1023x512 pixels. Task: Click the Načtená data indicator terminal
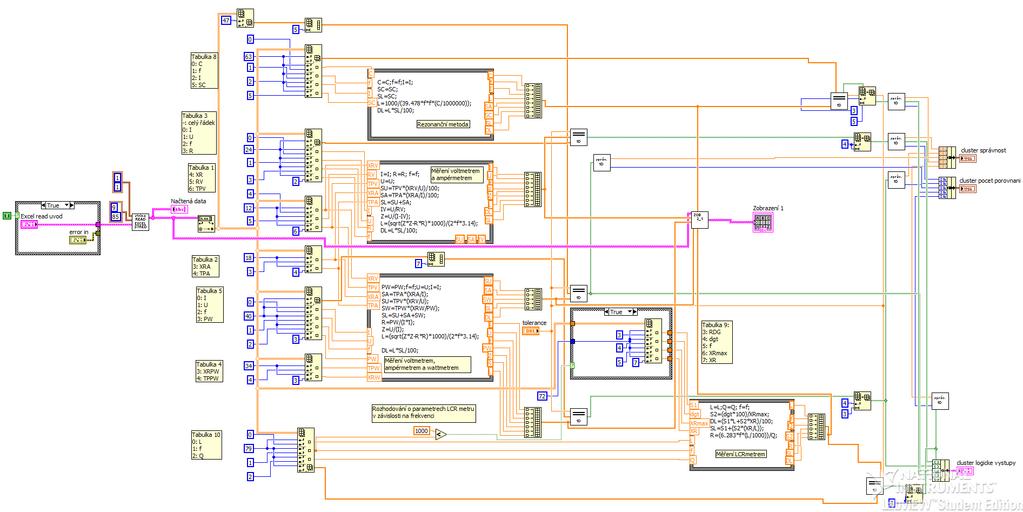179,209
